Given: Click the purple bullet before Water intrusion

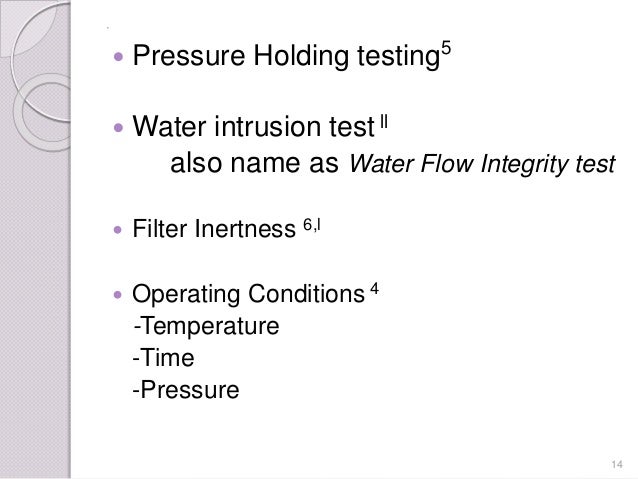Looking at the screenshot, I should click(118, 128).
